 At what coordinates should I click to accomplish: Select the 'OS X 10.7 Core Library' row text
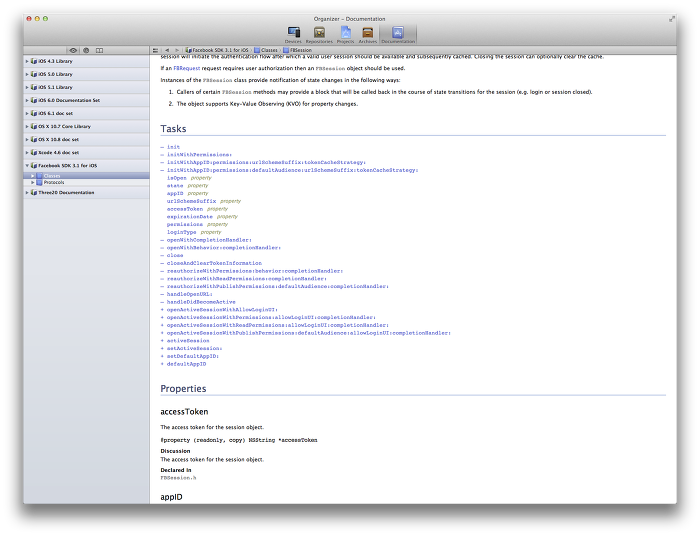coord(65,126)
